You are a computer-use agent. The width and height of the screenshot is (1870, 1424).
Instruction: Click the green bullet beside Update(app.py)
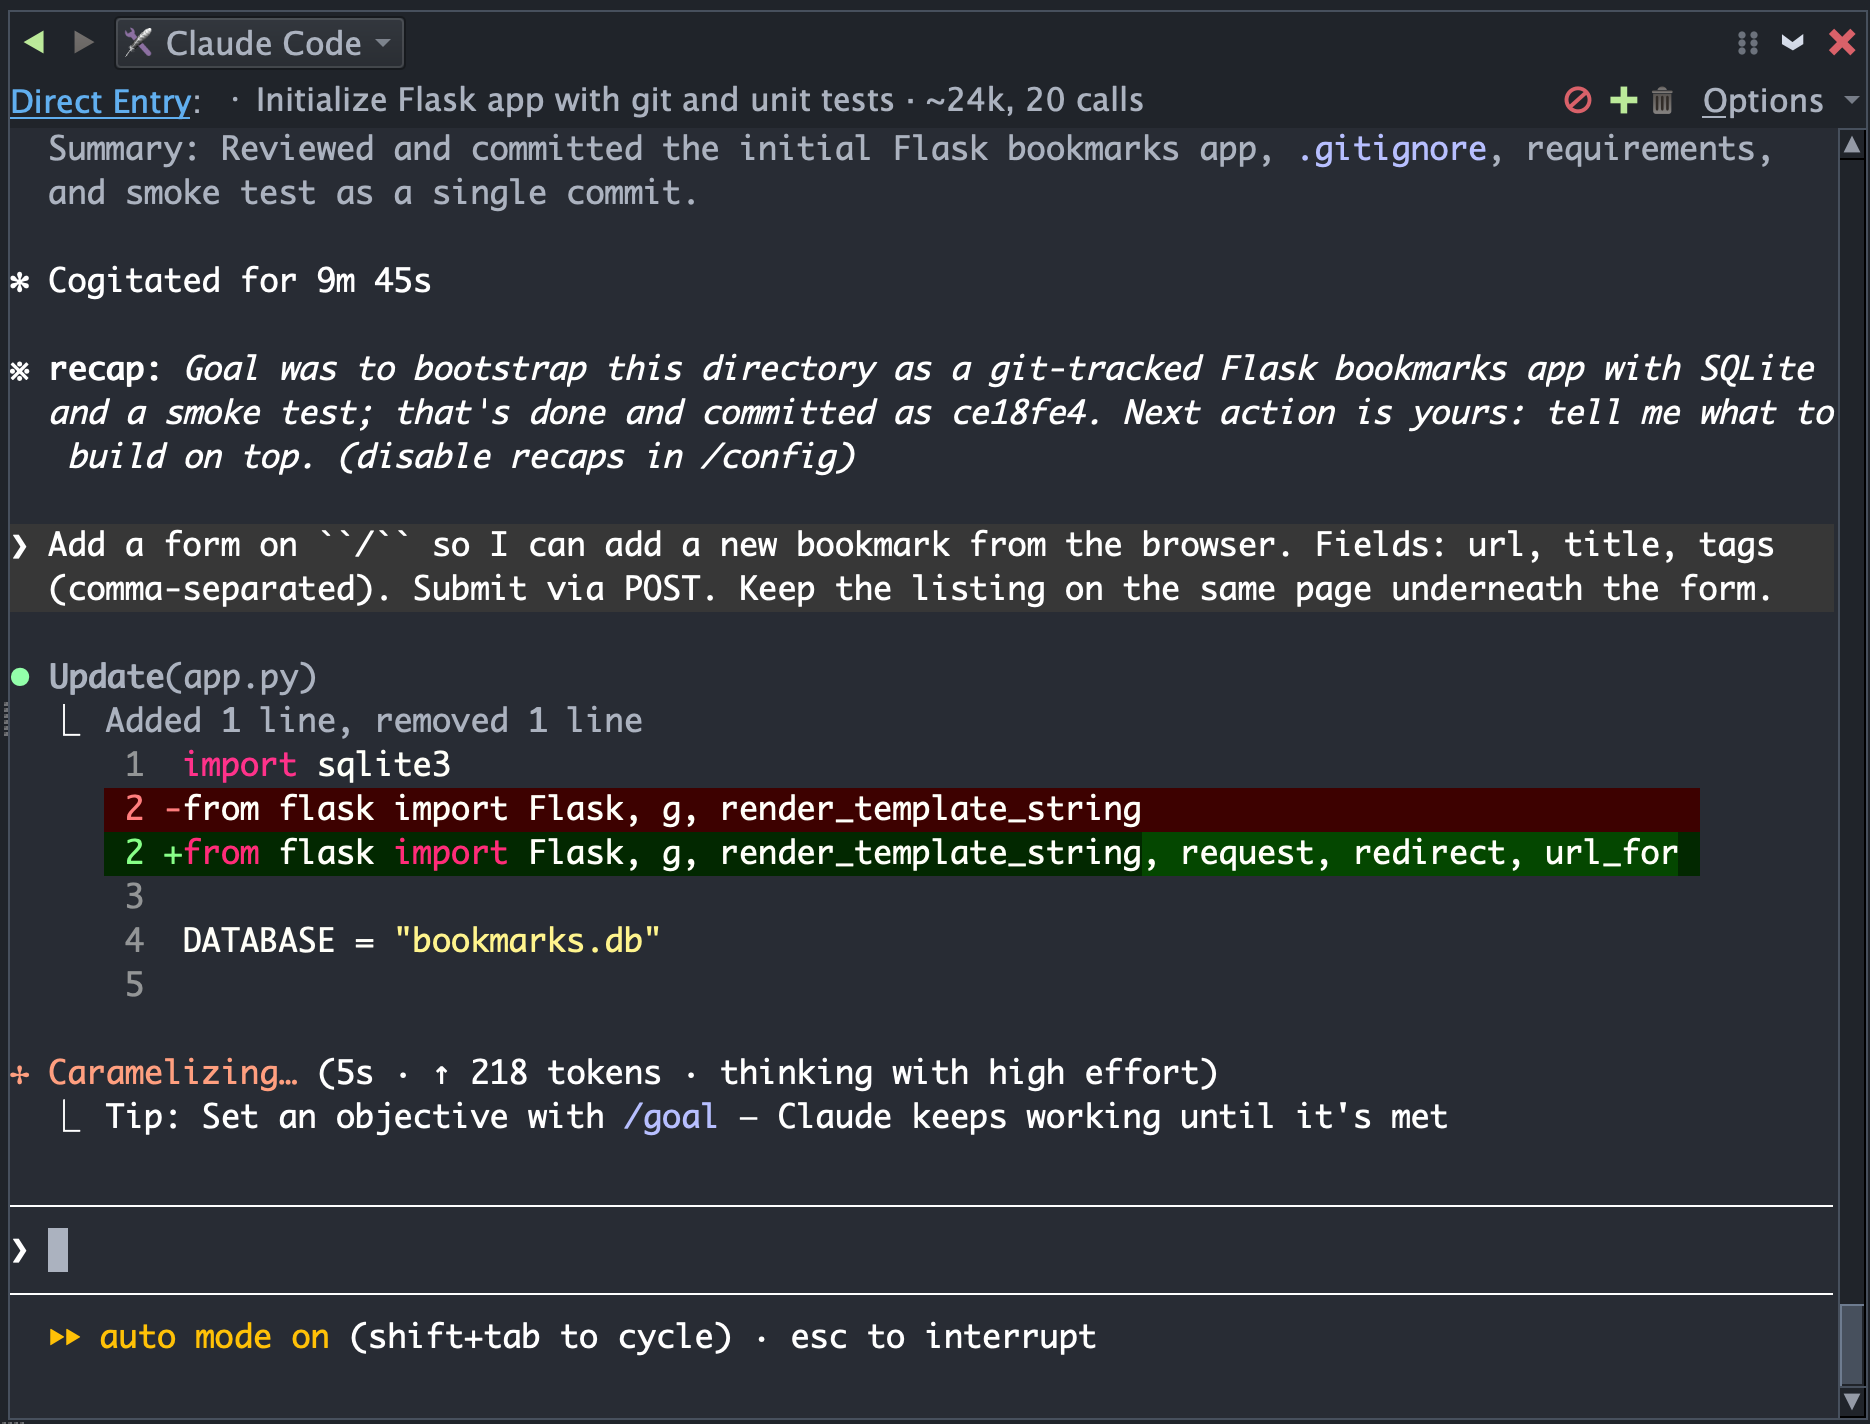coord(20,677)
